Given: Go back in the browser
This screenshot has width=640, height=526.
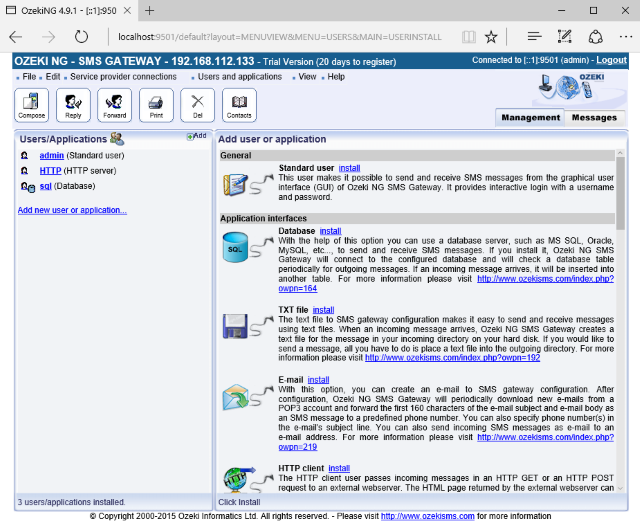Looking at the screenshot, I should coord(16,37).
